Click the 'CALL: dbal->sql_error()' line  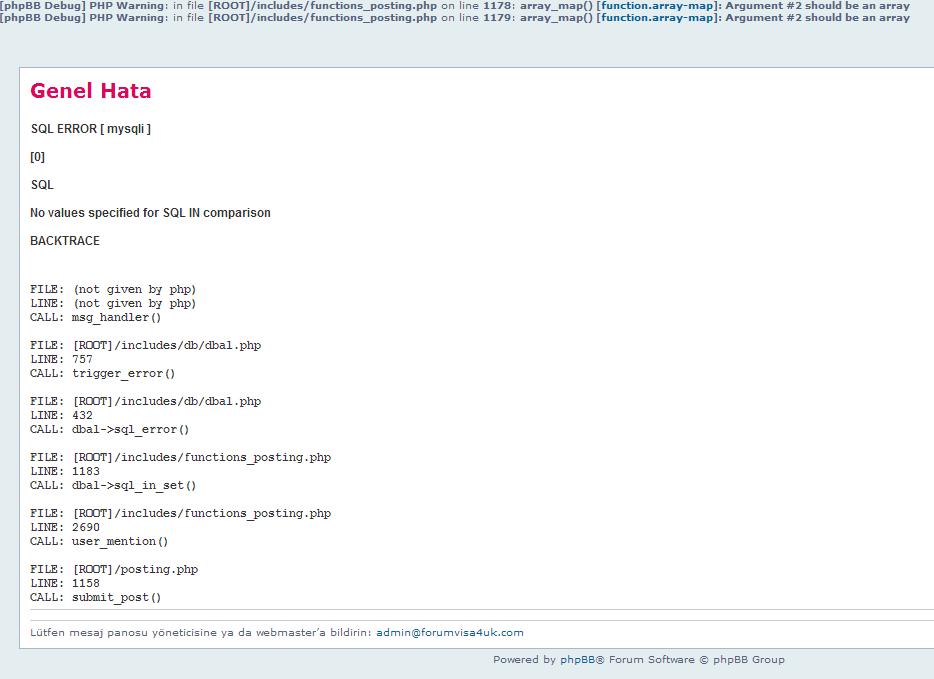(110, 429)
